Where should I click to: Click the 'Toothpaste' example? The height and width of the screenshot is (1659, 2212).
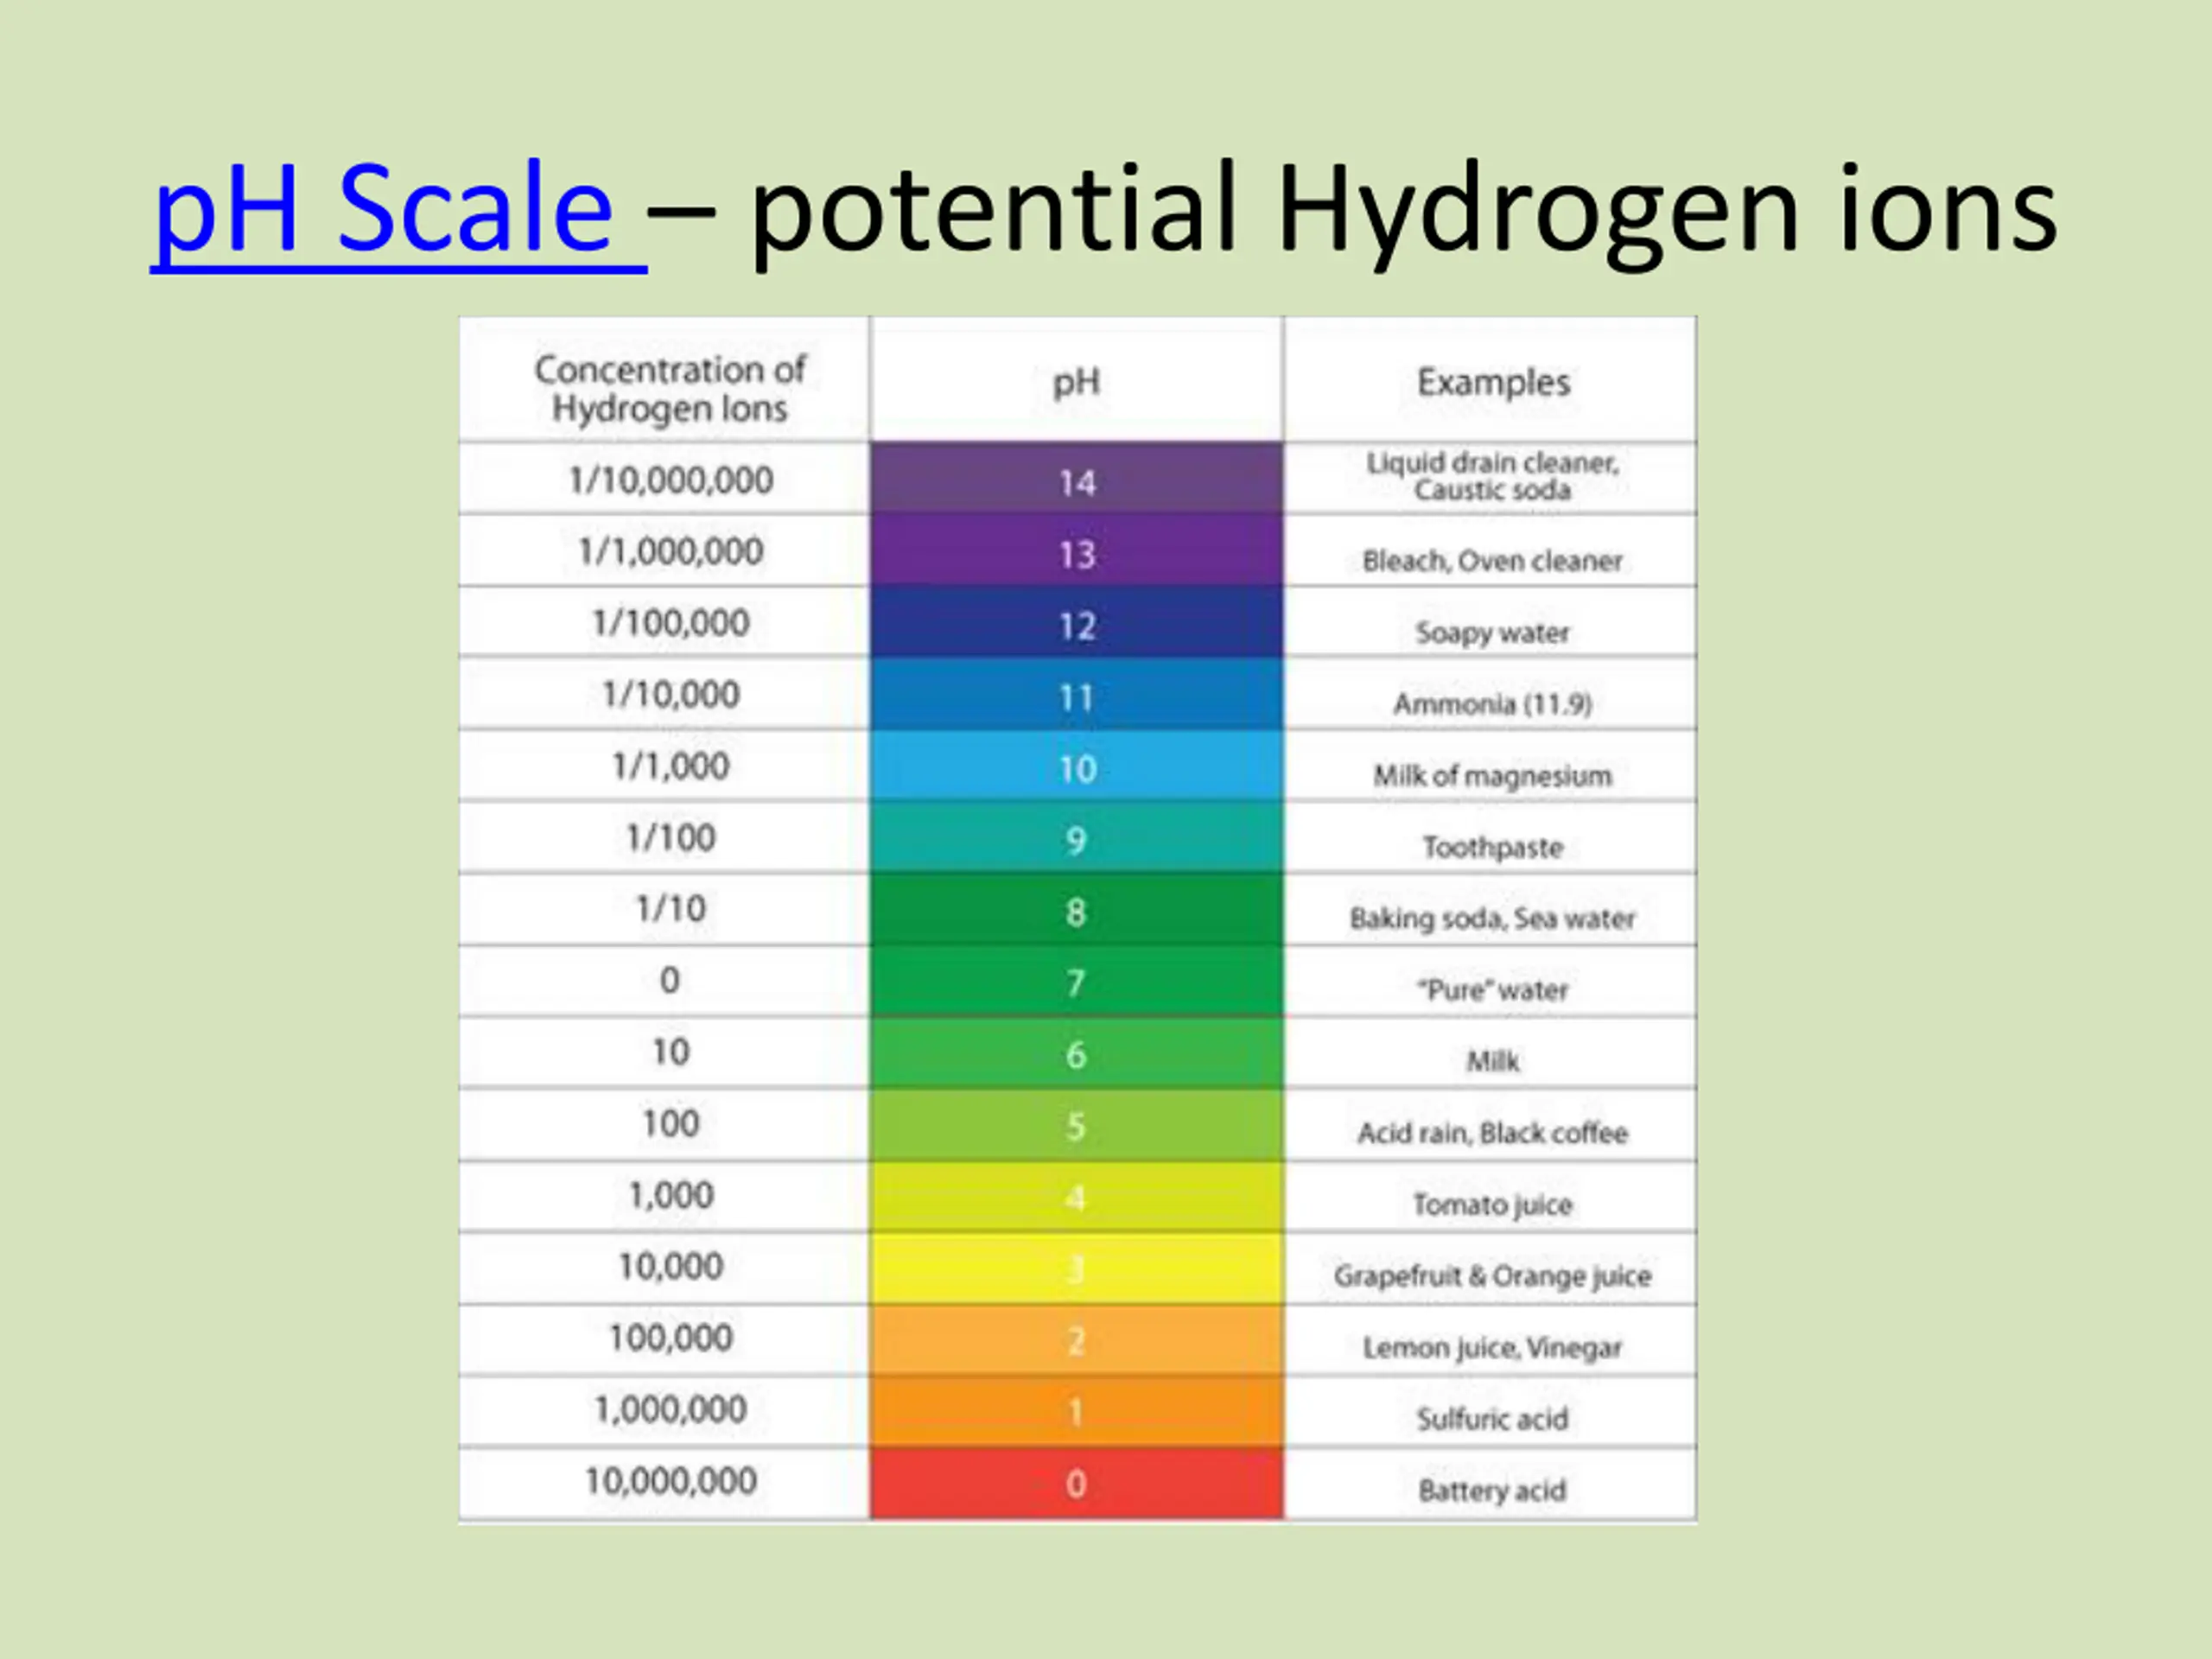[1493, 848]
